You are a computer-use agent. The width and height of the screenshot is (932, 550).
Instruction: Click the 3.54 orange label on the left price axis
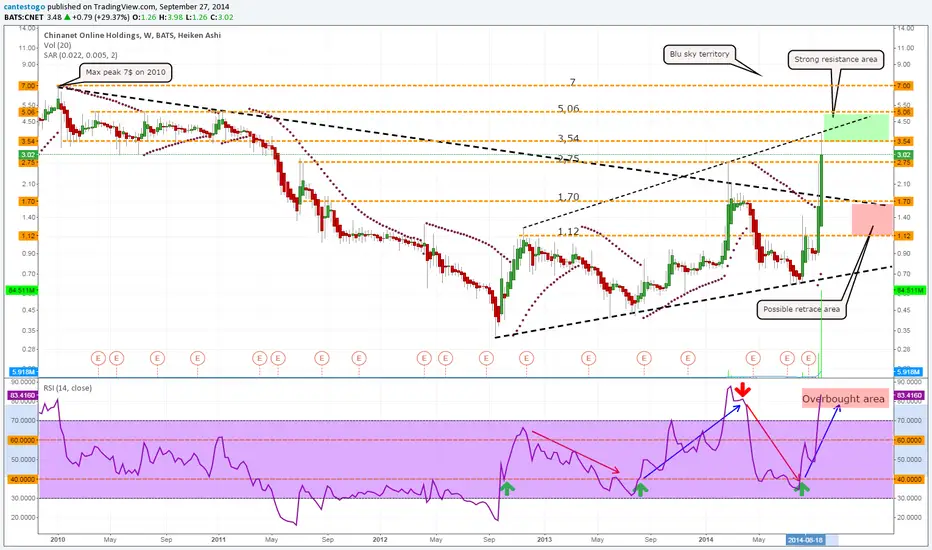[x=29, y=141]
